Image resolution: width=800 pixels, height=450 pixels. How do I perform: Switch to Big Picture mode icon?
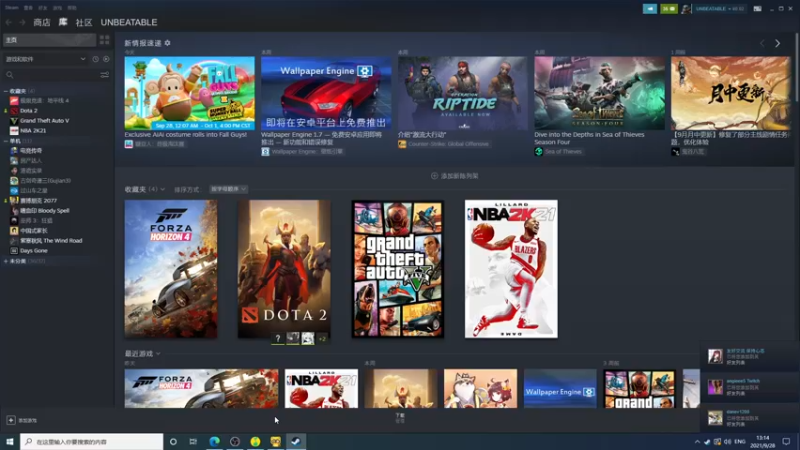(758, 9)
